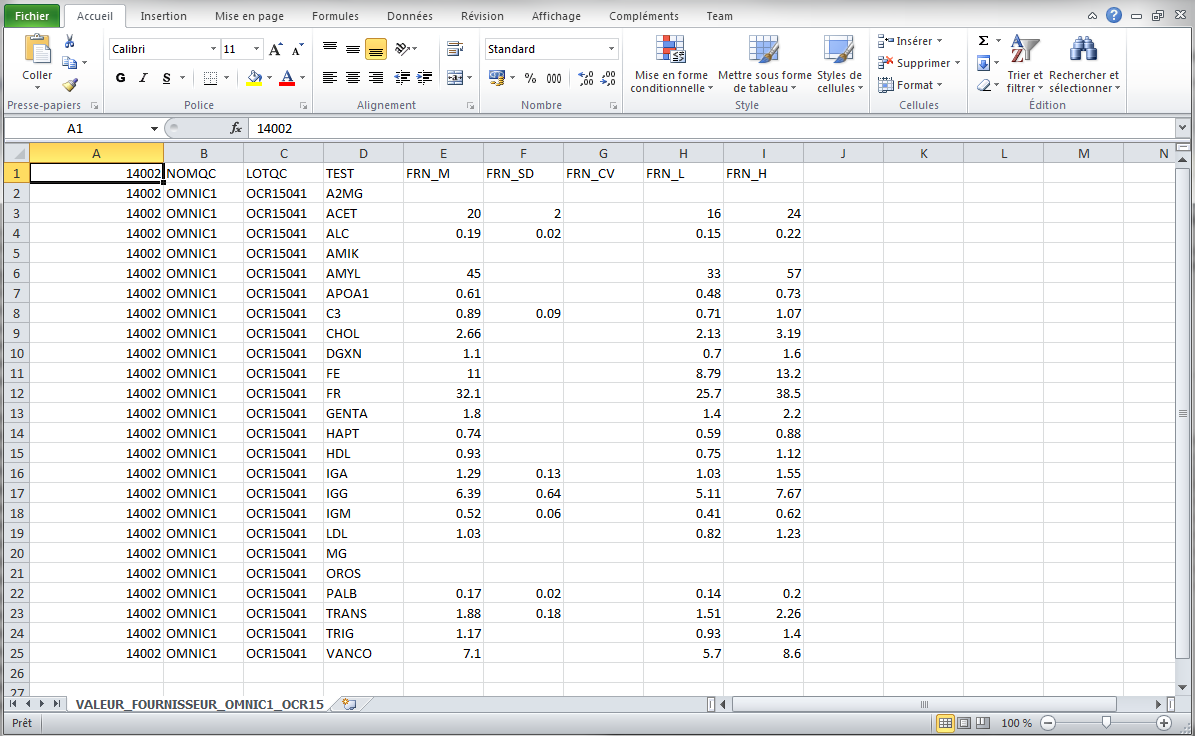Click Mettre sous forme de tableau
Image resolution: width=1195 pixels, height=736 pixels.
click(764, 65)
